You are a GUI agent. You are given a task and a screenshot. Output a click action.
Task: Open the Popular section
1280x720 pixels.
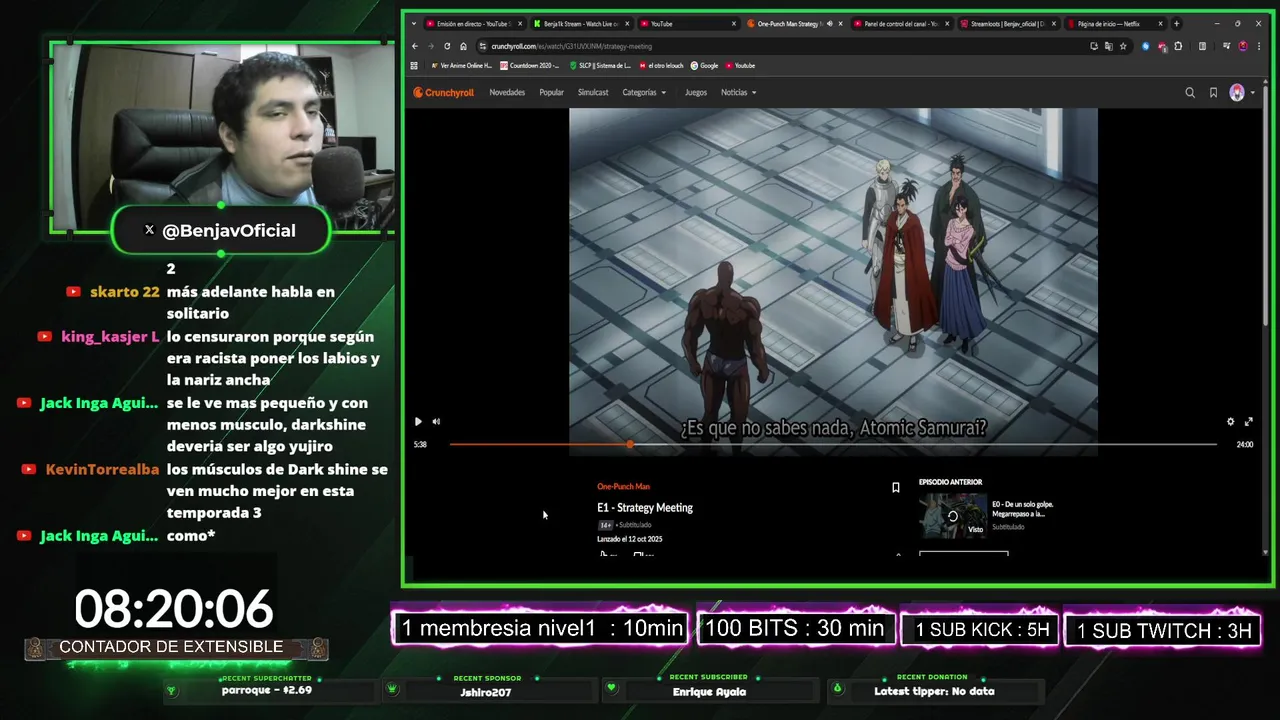click(552, 92)
